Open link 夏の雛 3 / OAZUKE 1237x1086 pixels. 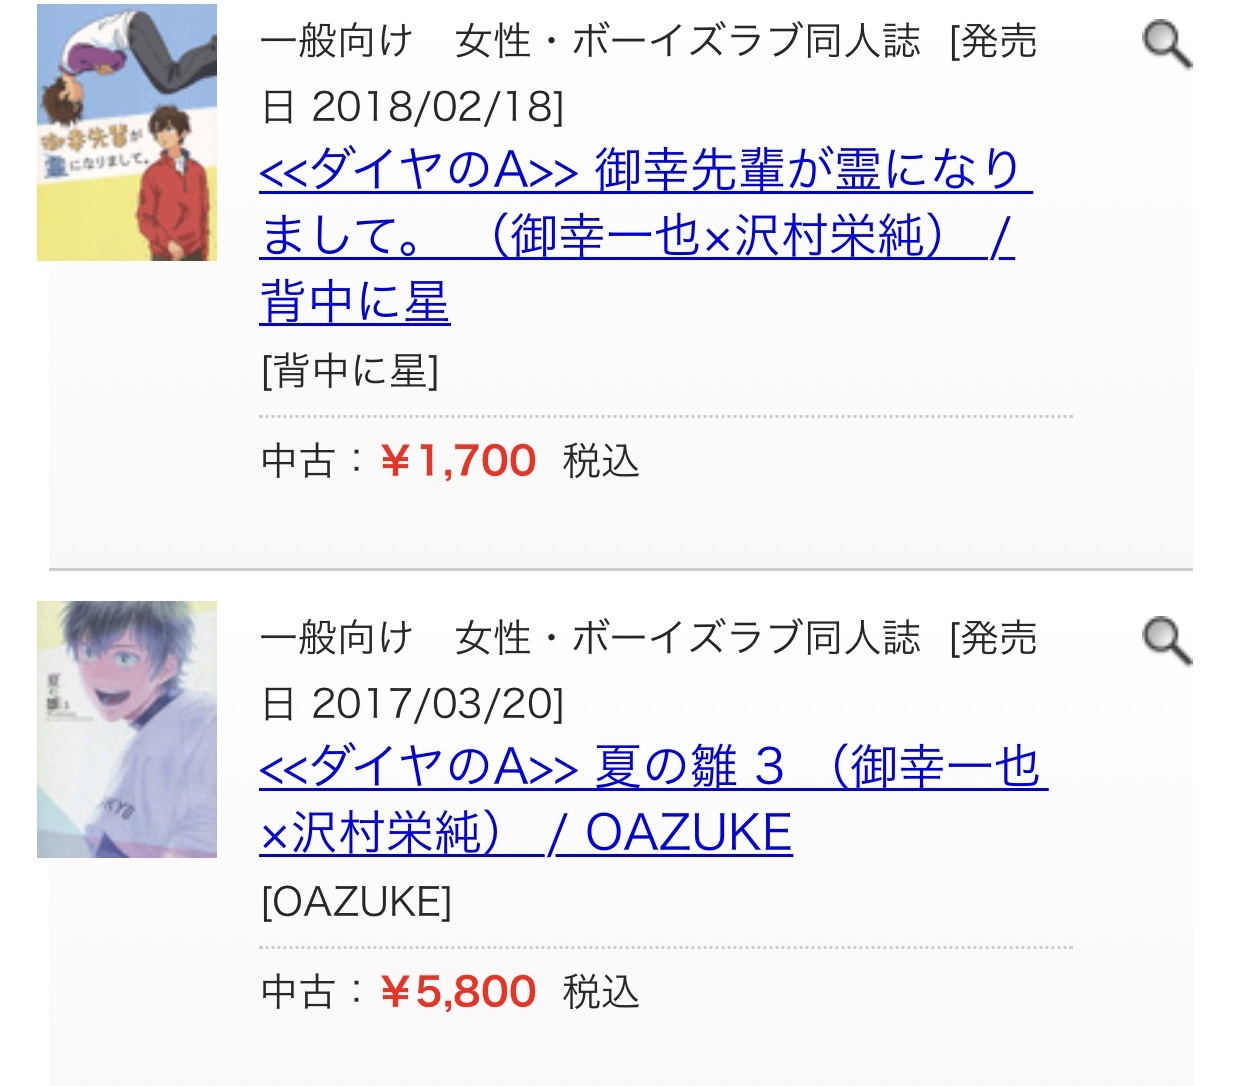point(653,800)
